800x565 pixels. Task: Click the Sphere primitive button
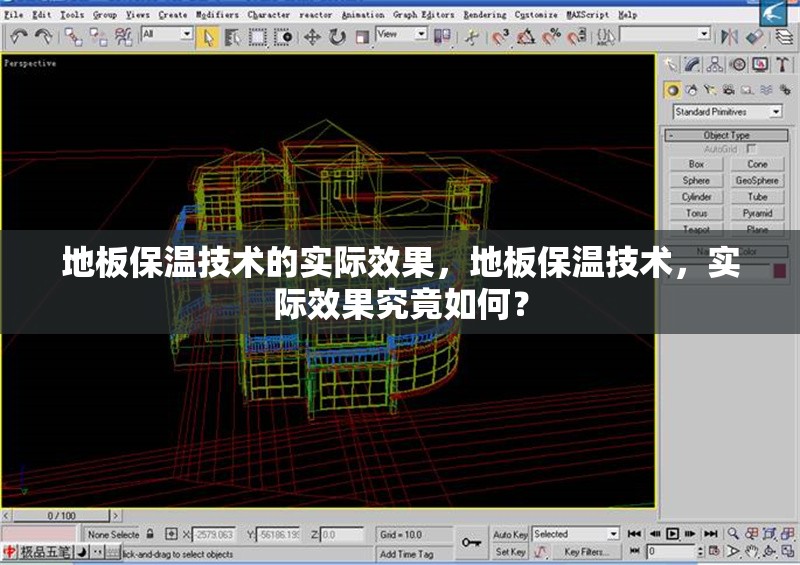tap(696, 181)
